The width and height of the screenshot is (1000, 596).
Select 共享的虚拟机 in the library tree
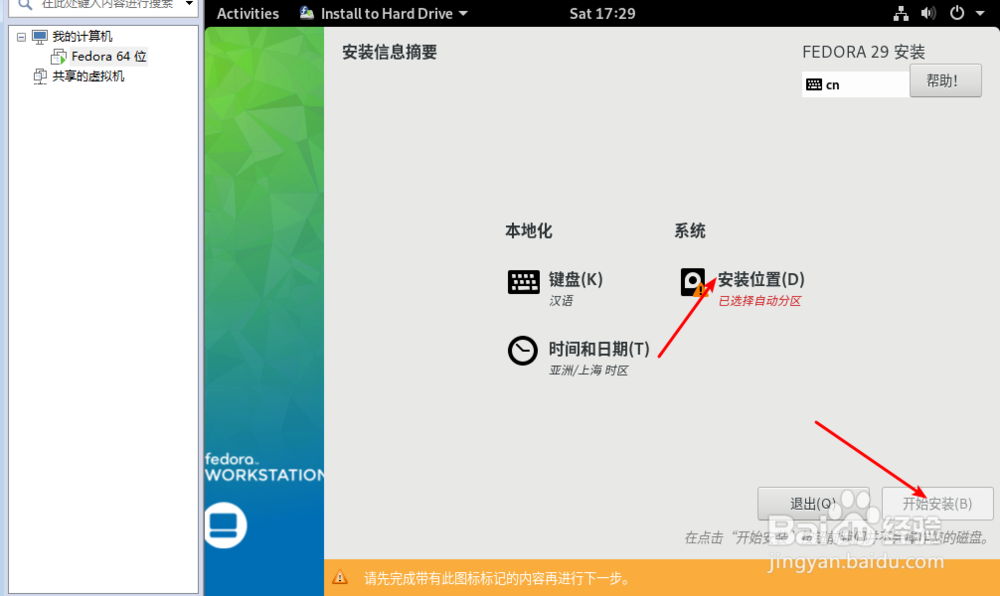(x=88, y=76)
